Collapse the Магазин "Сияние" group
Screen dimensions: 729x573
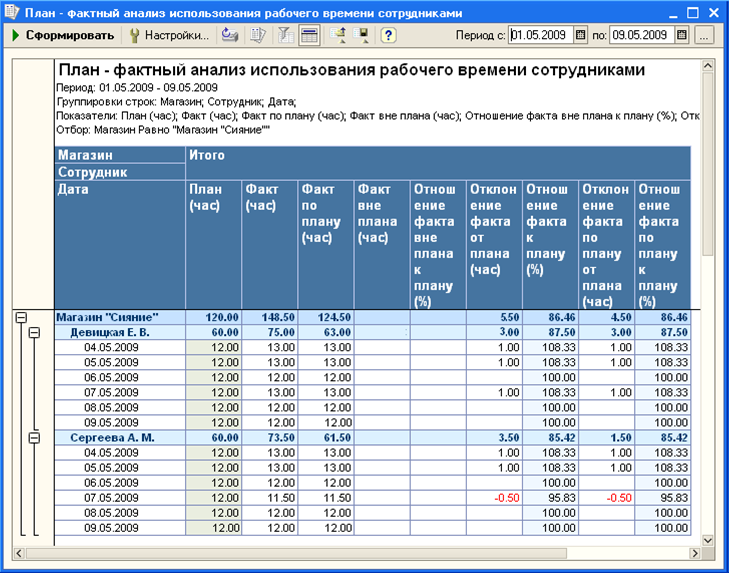point(21,318)
